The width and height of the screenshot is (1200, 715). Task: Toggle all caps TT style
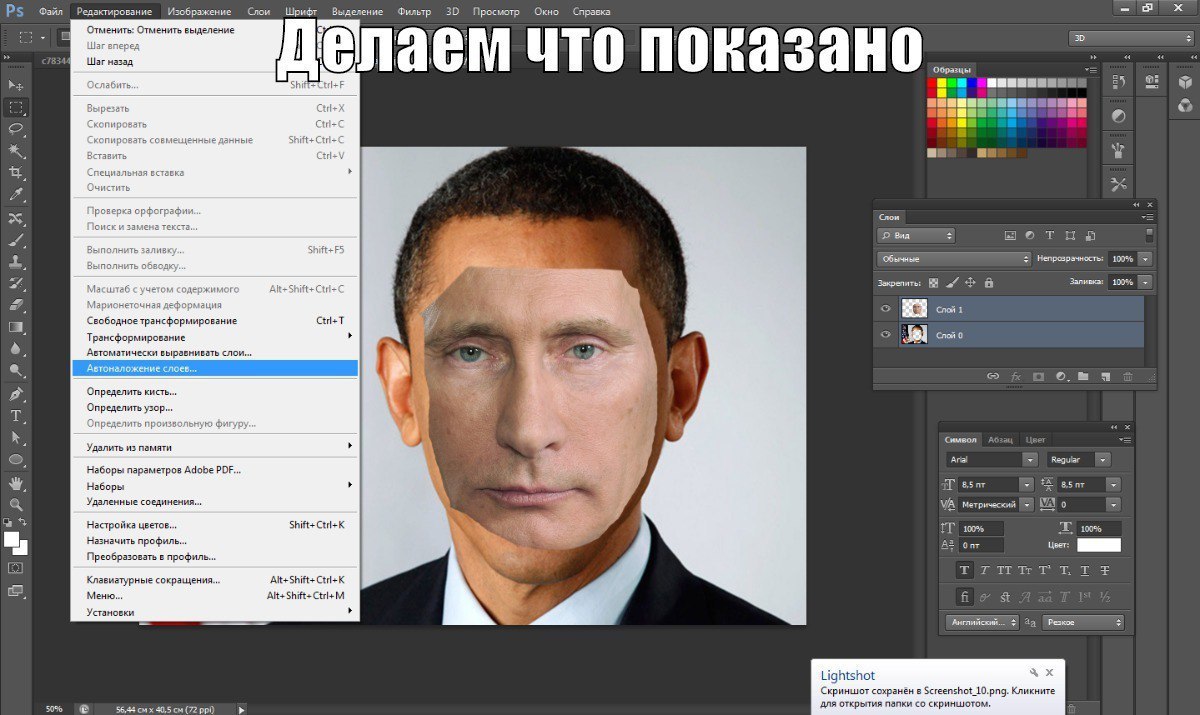(1004, 570)
